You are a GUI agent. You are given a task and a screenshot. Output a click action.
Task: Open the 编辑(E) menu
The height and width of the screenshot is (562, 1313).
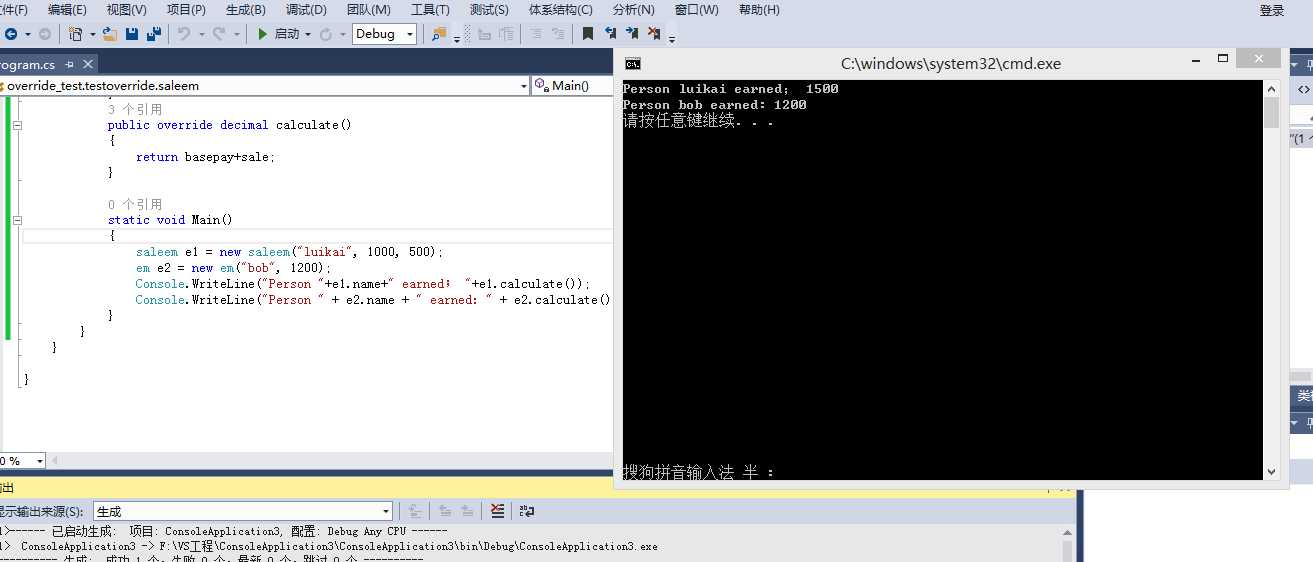(x=67, y=10)
